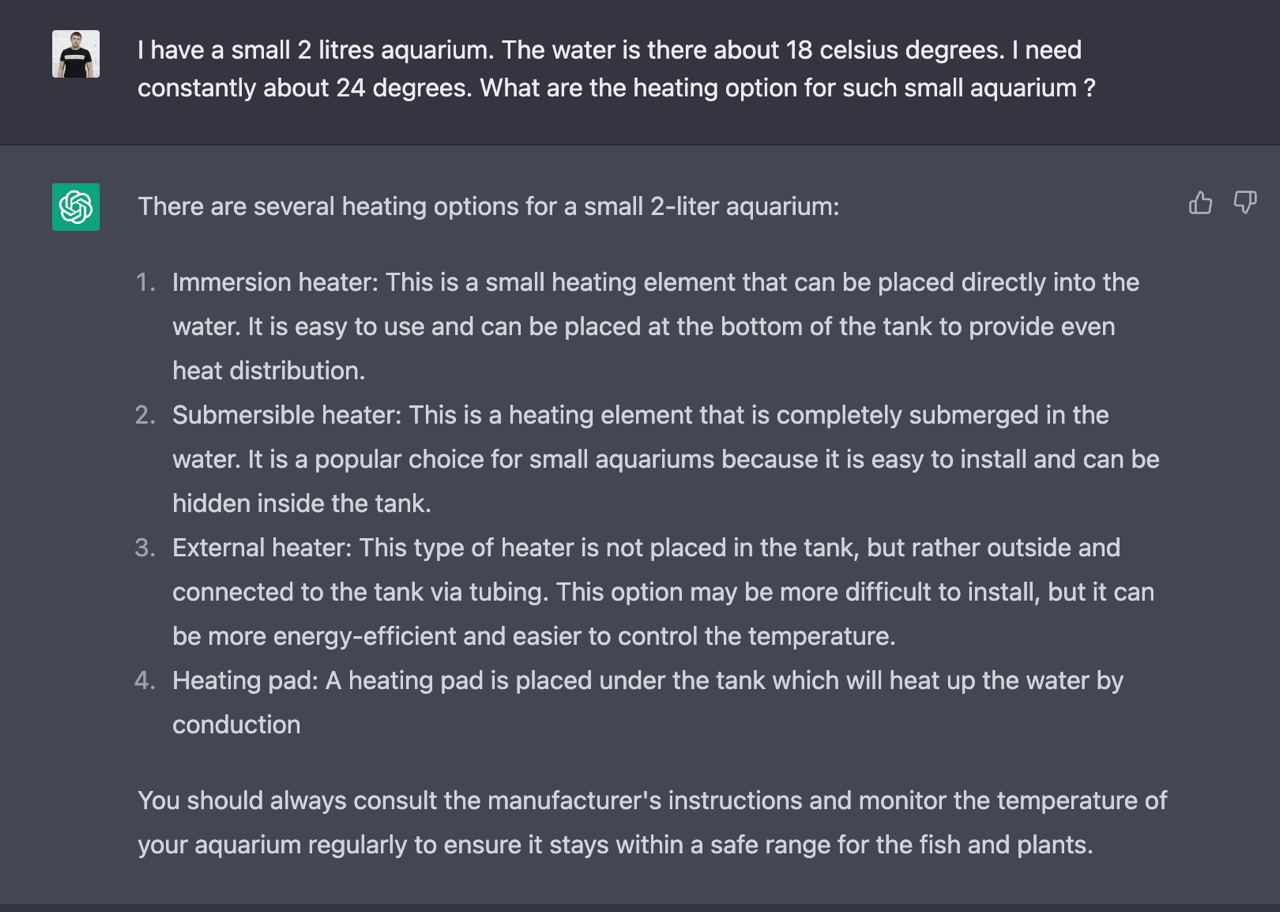Click the "hidden inside the tank." line
This screenshot has width=1280, height=912.
[x=301, y=503]
